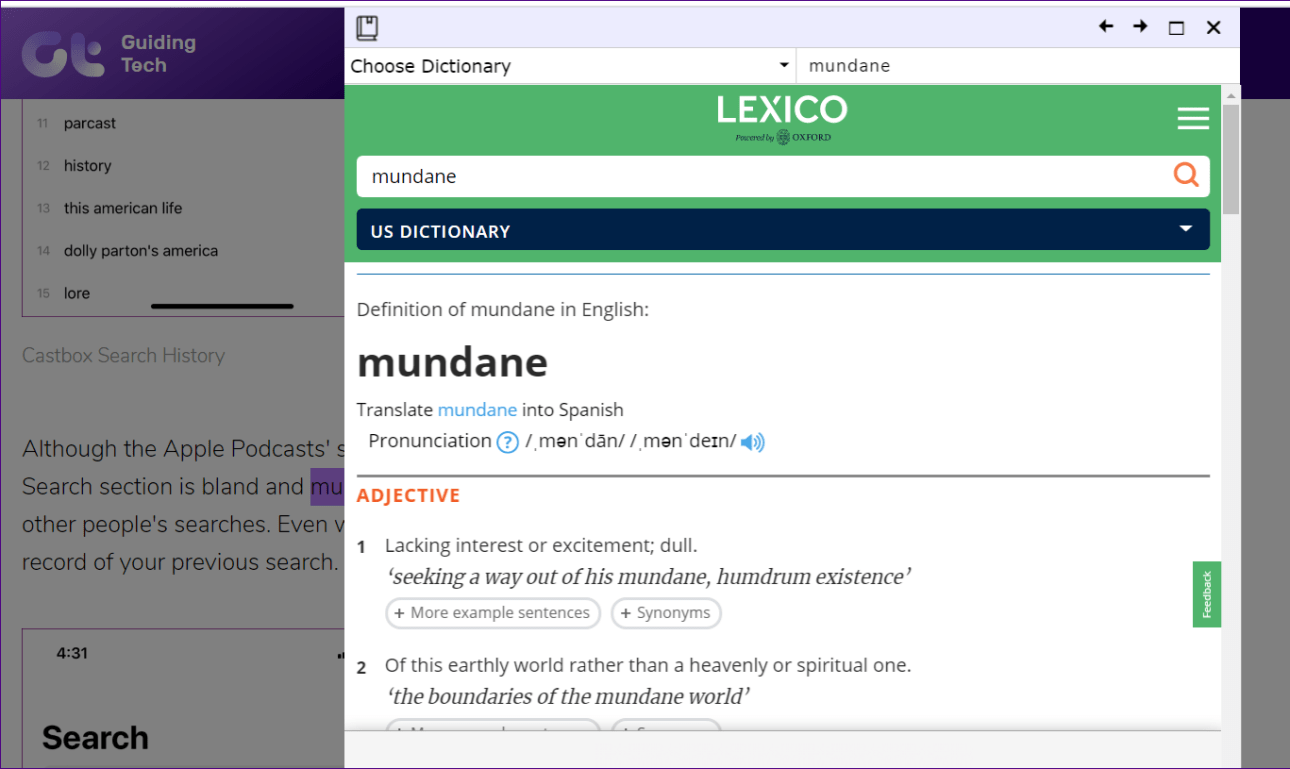The image size is (1290, 769).
Task: Click the Lexico logo in the header
Action: pos(782,117)
